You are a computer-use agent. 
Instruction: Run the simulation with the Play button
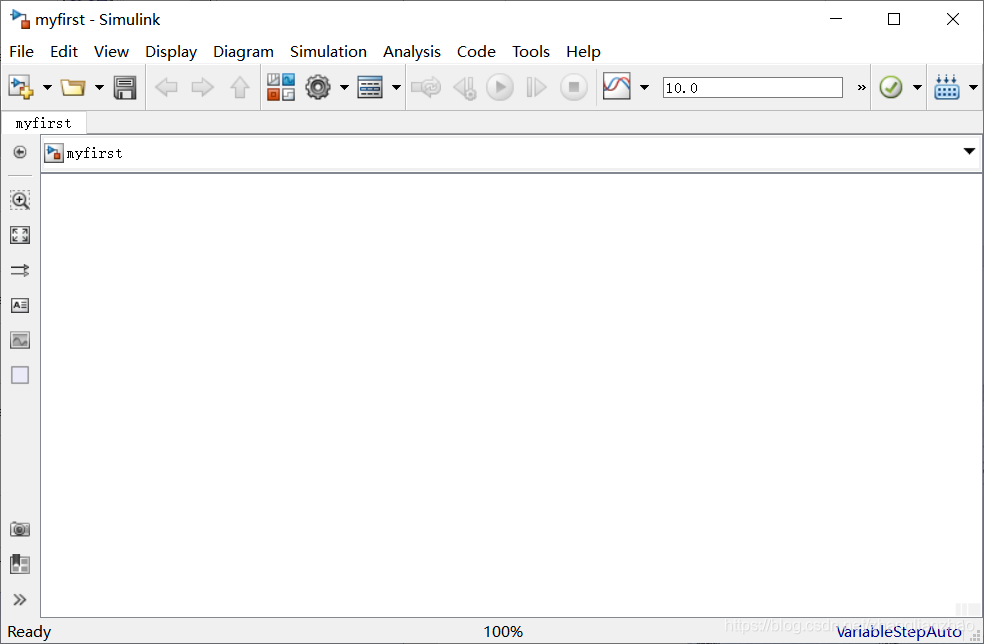(x=500, y=87)
